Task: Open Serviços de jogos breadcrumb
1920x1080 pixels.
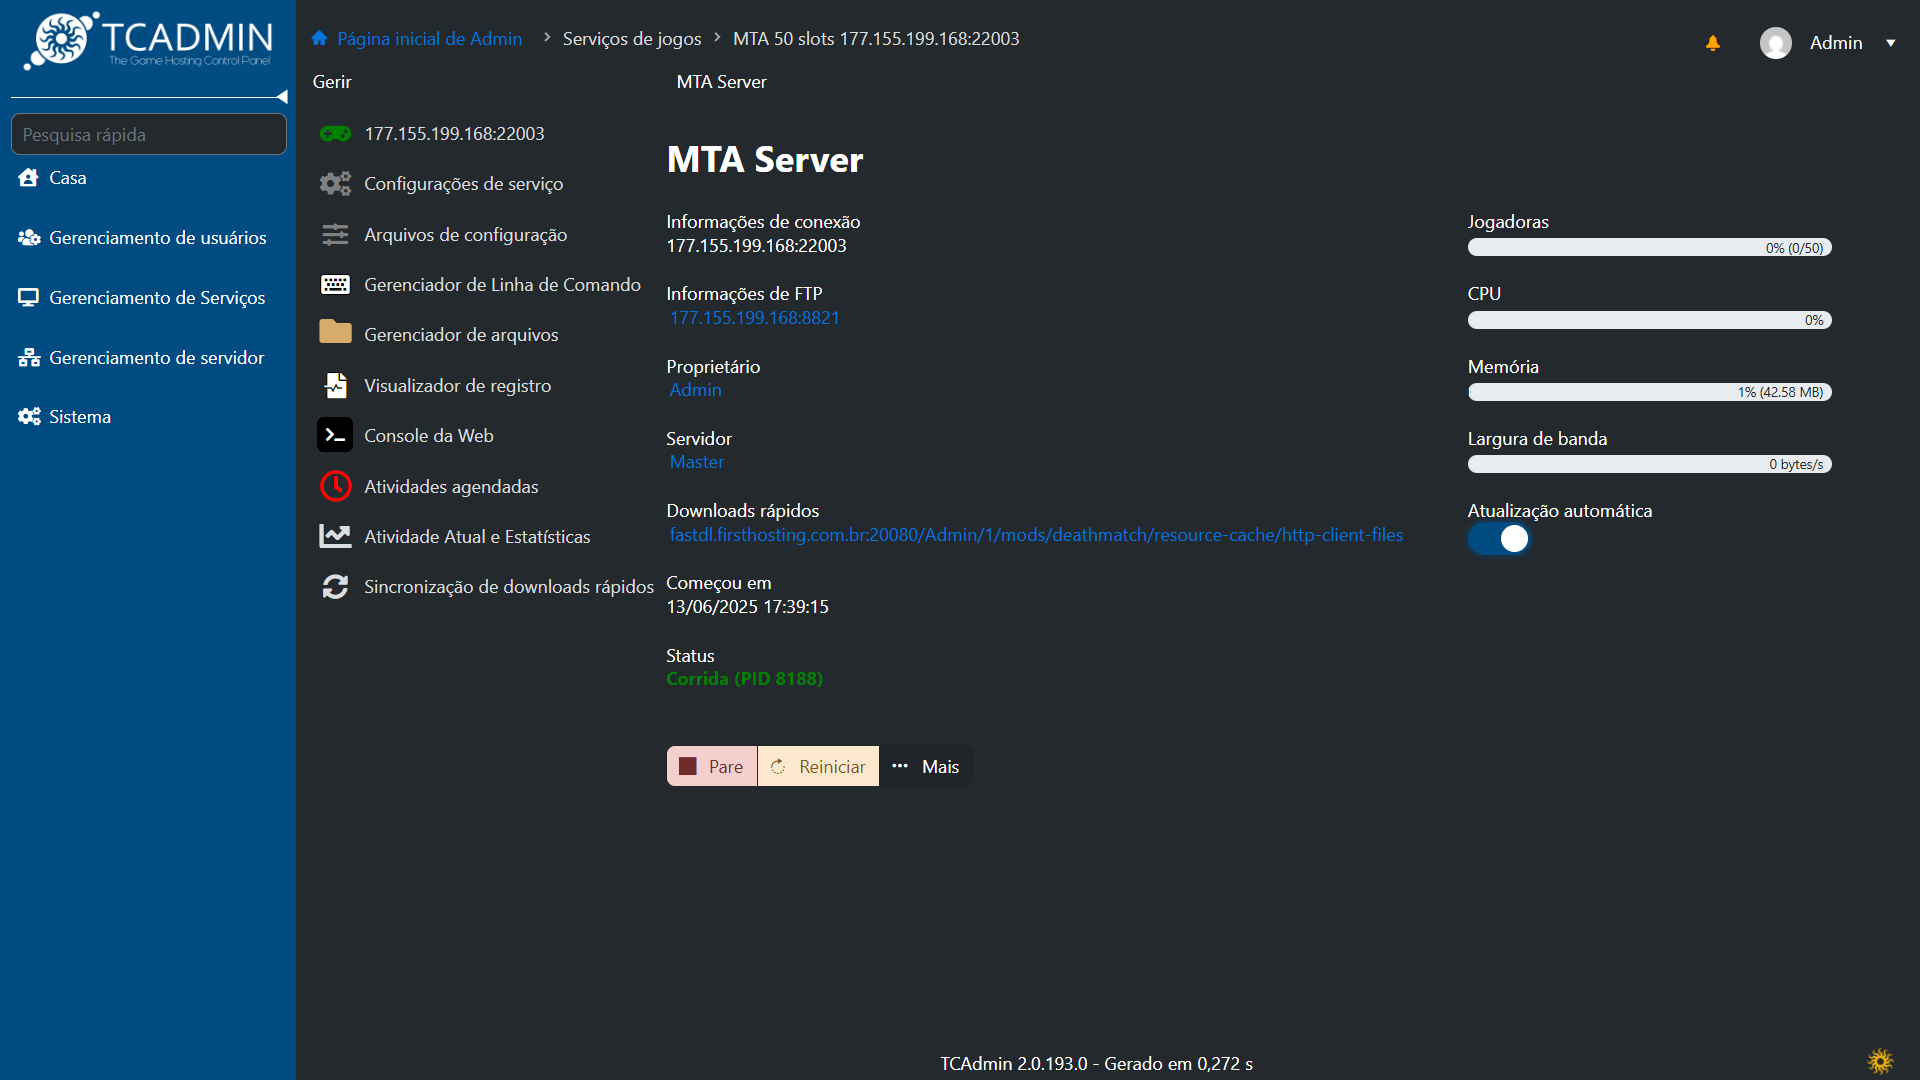Action: pos(632,39)
